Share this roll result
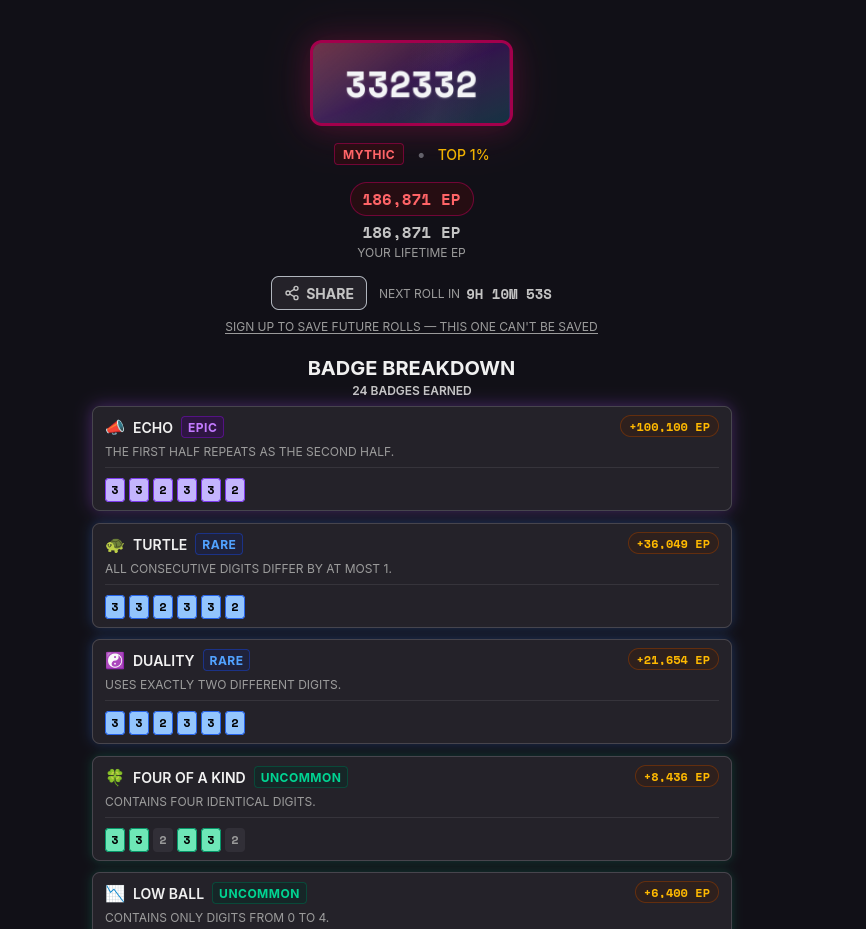 (319, 293)
